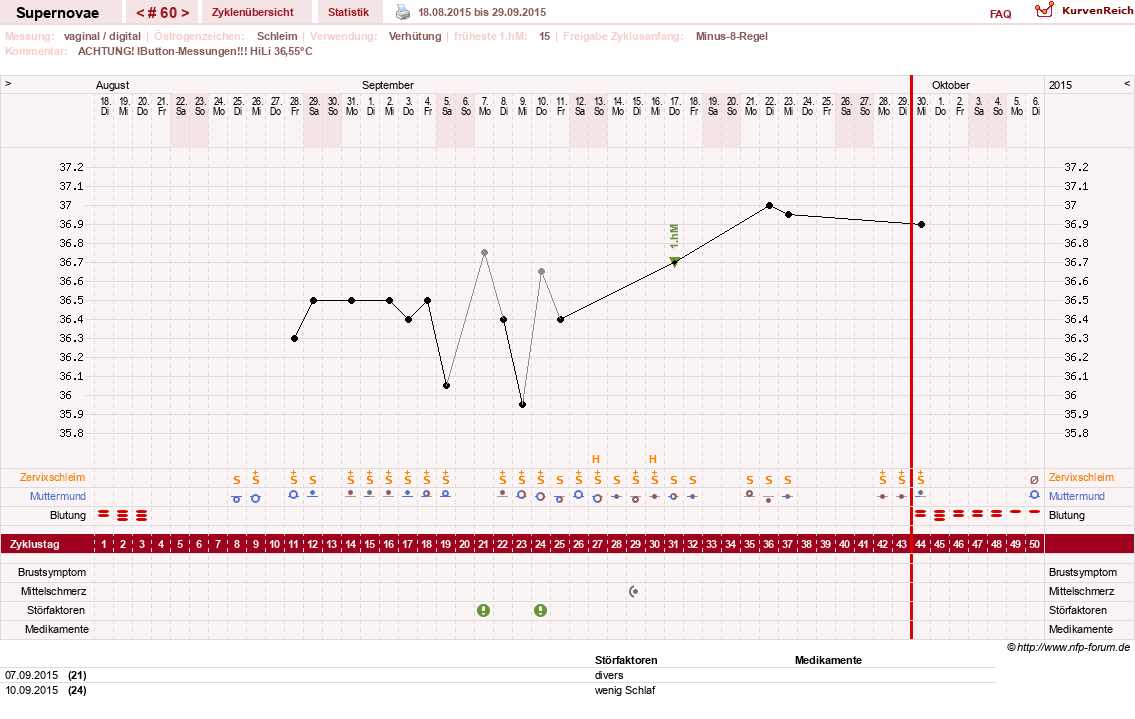The height and width of the screenshot is (719, 1135).
Task: Click the KurvenReich jester logo icon
Action: (1044, 10)
